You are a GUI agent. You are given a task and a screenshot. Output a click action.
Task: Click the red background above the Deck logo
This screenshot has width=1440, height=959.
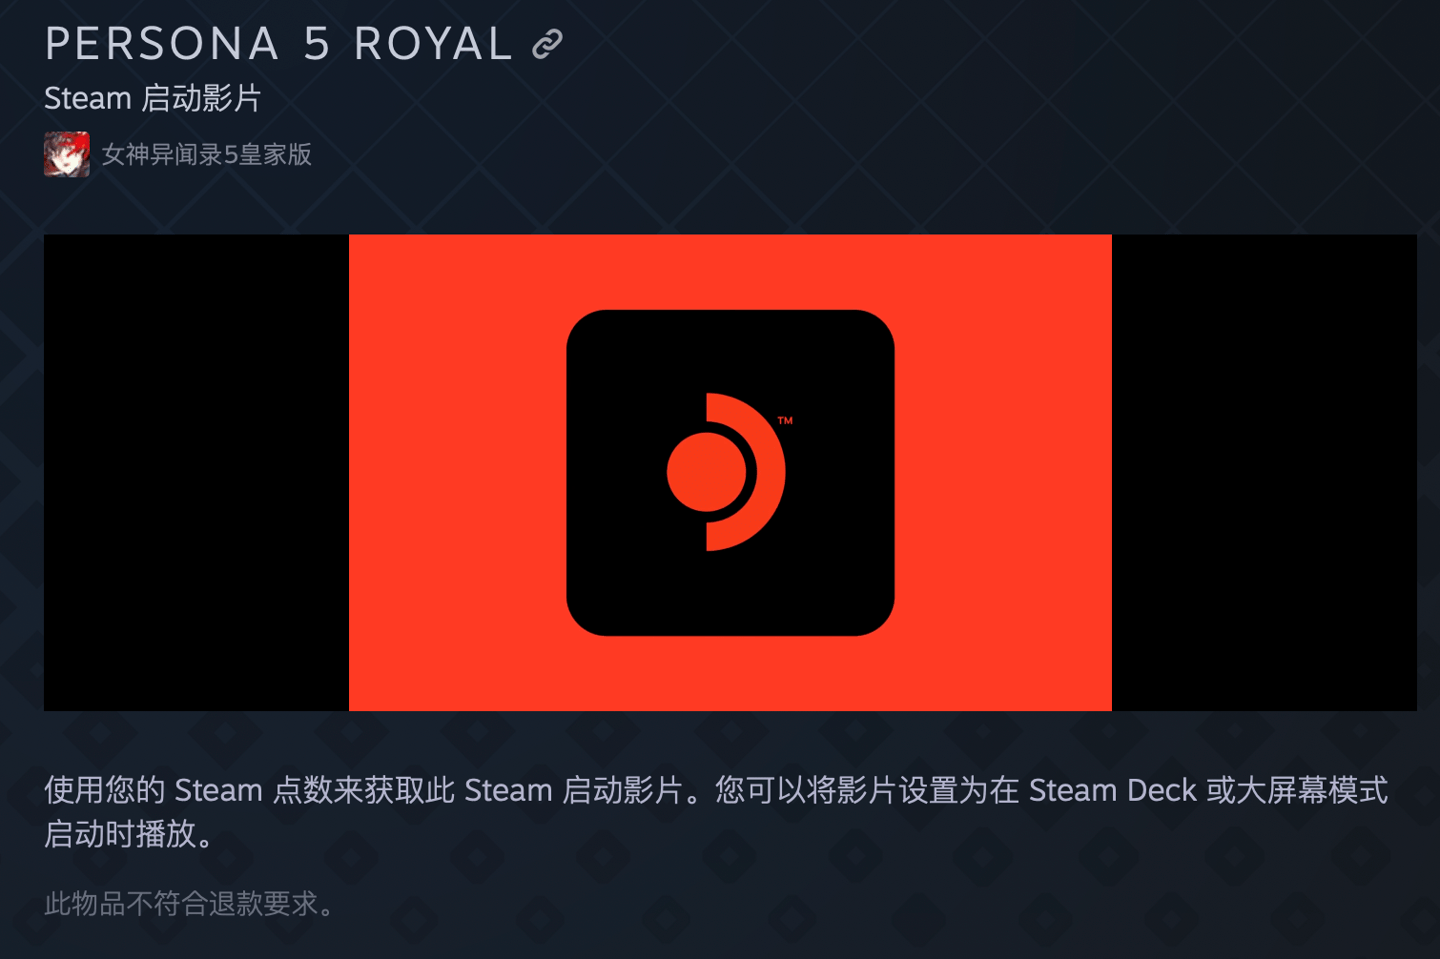(x=730, y=272)
